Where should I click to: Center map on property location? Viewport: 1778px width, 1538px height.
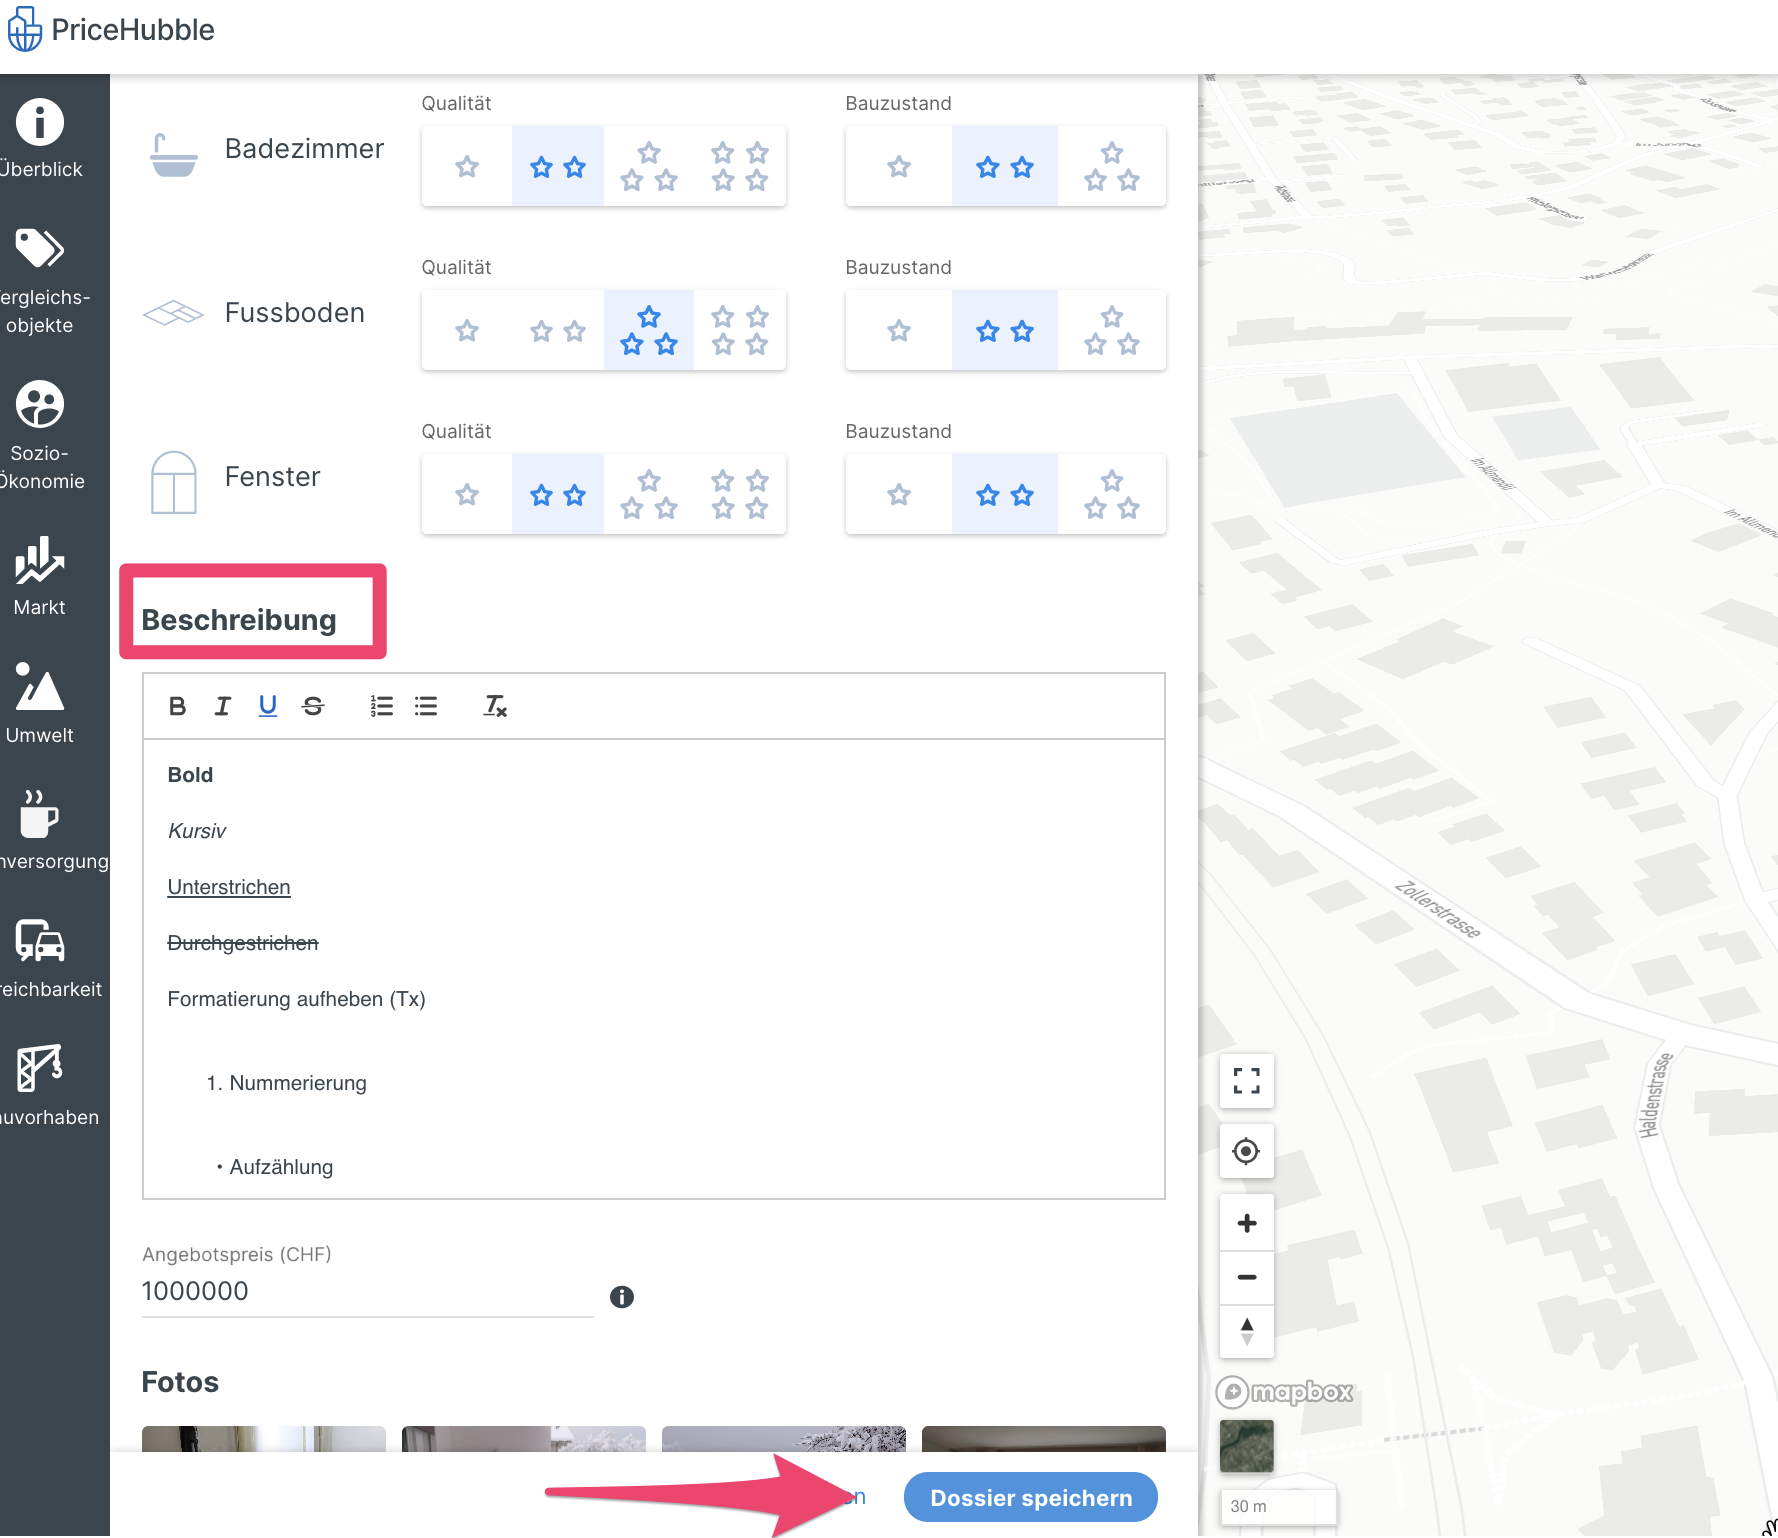[x=1247, y=1151]
